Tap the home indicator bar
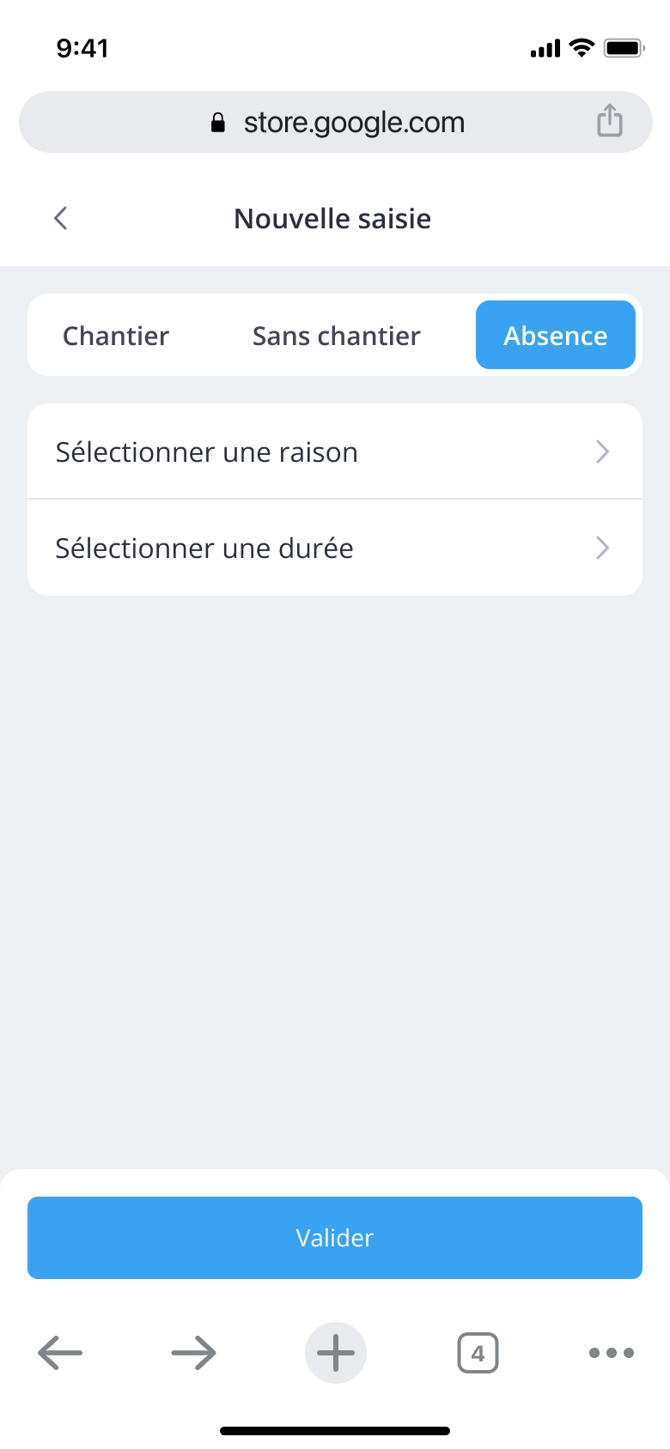This screenshot has height=1449, width=670. click(x=335, y=1431)
